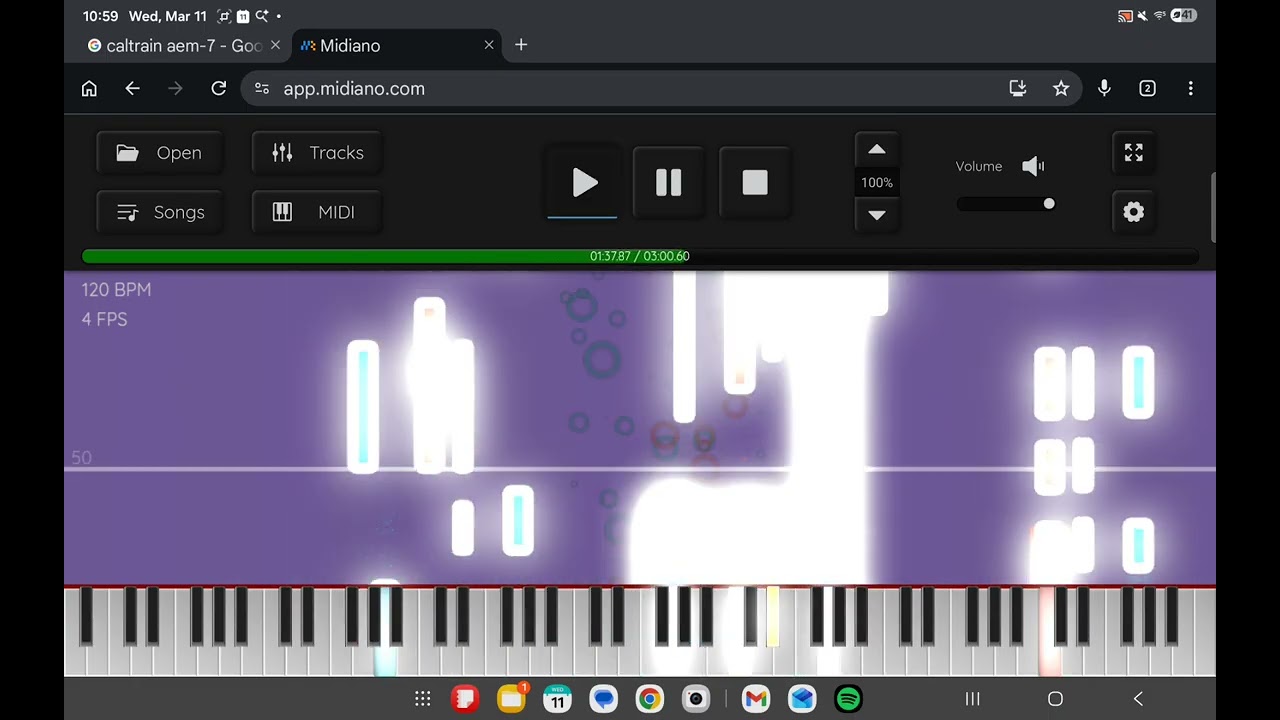Mute audio with the Volume speaker icon
The height and width of the screenshot is (720, 1280).
click(x=1033, y=166)
